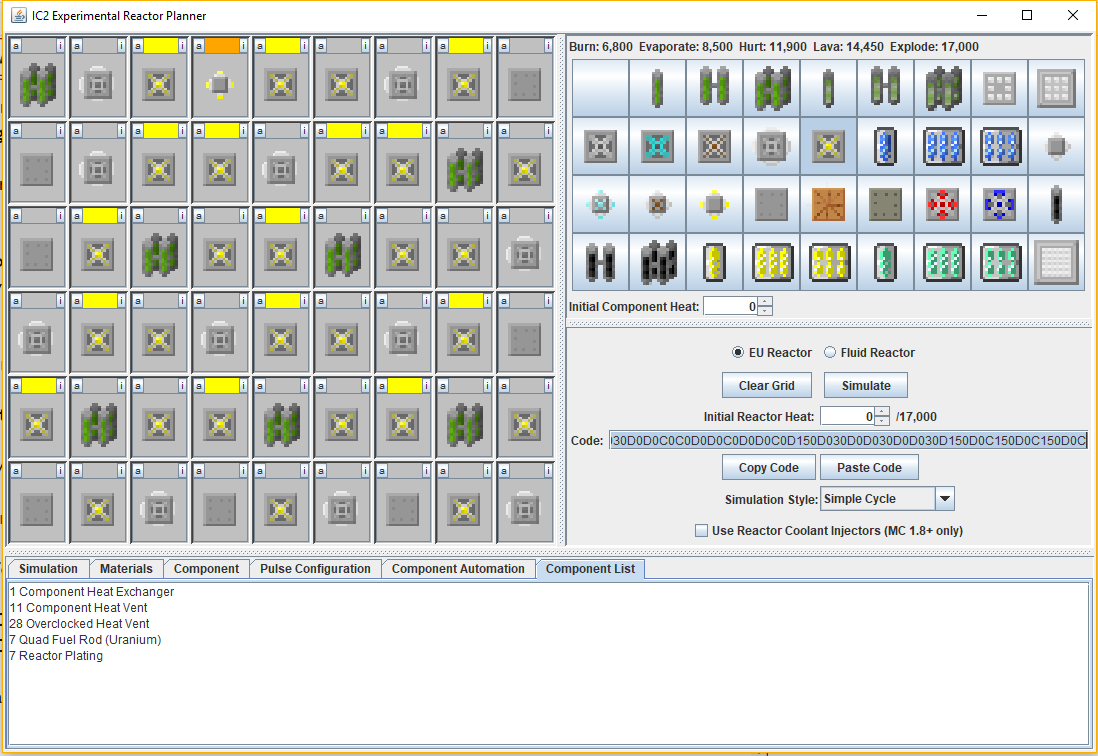Pick the blue LZH-Condensator palette icon
The width and height of the screenshot is (1098, 756).
pyautogui.click(x=999, y=204)
